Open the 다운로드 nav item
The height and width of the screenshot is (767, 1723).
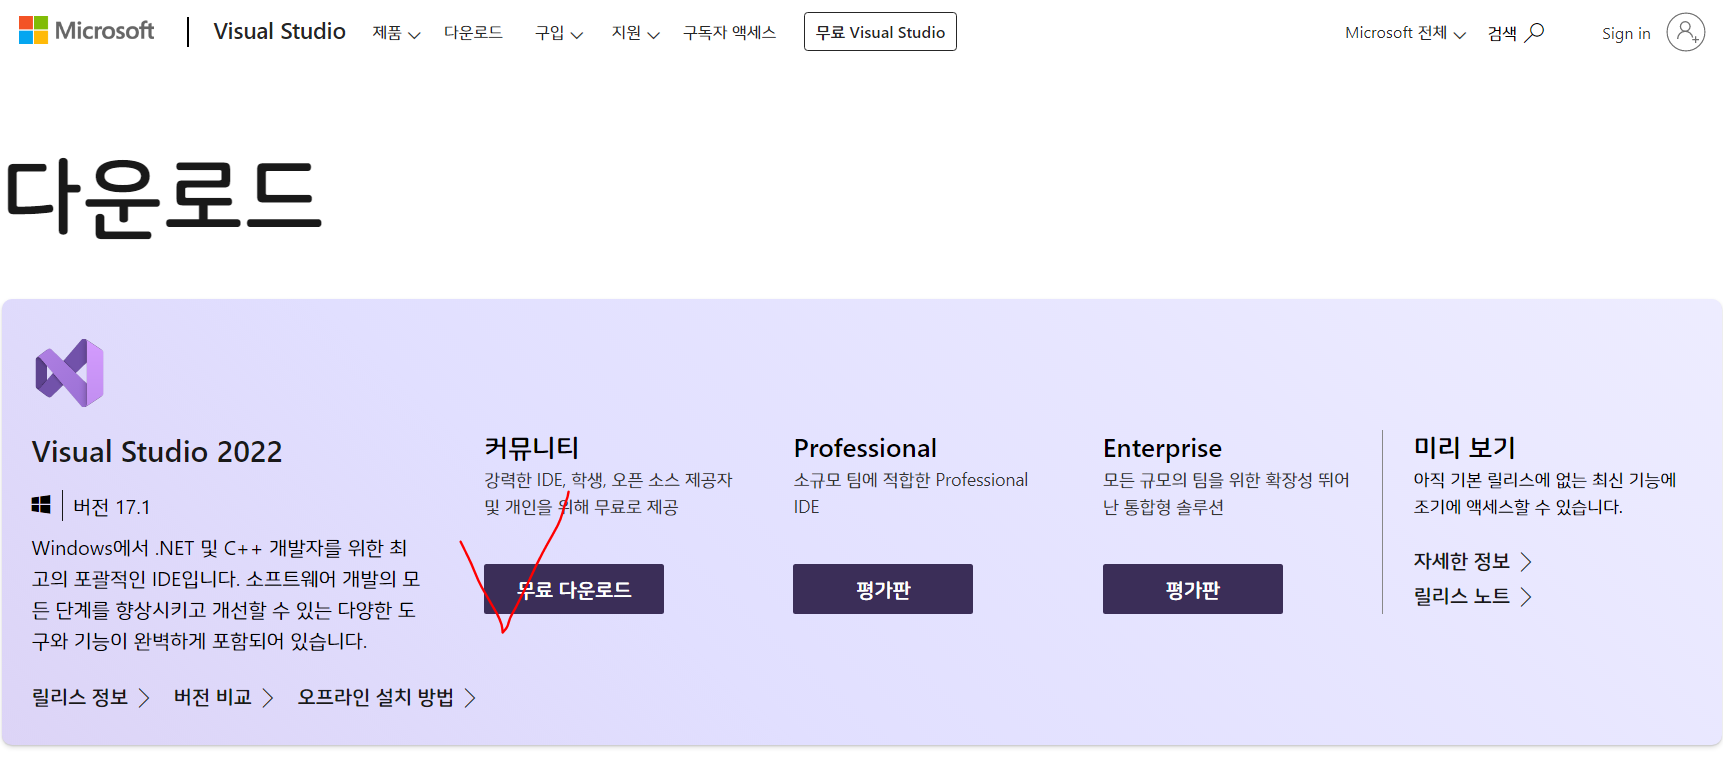coord(473,33)
